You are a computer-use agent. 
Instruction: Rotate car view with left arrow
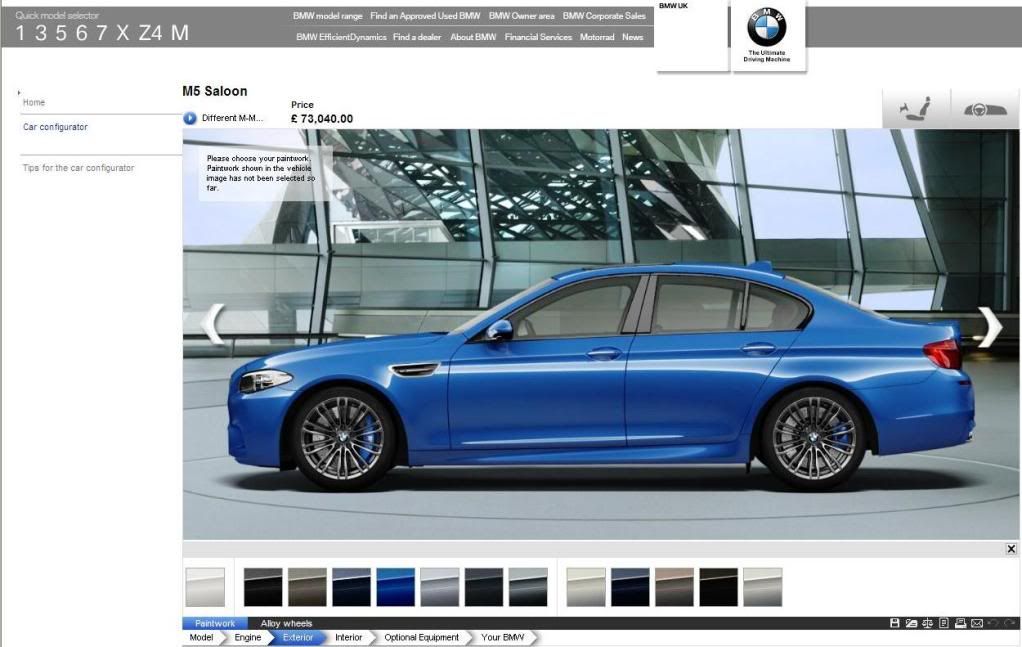pos(212,324)
